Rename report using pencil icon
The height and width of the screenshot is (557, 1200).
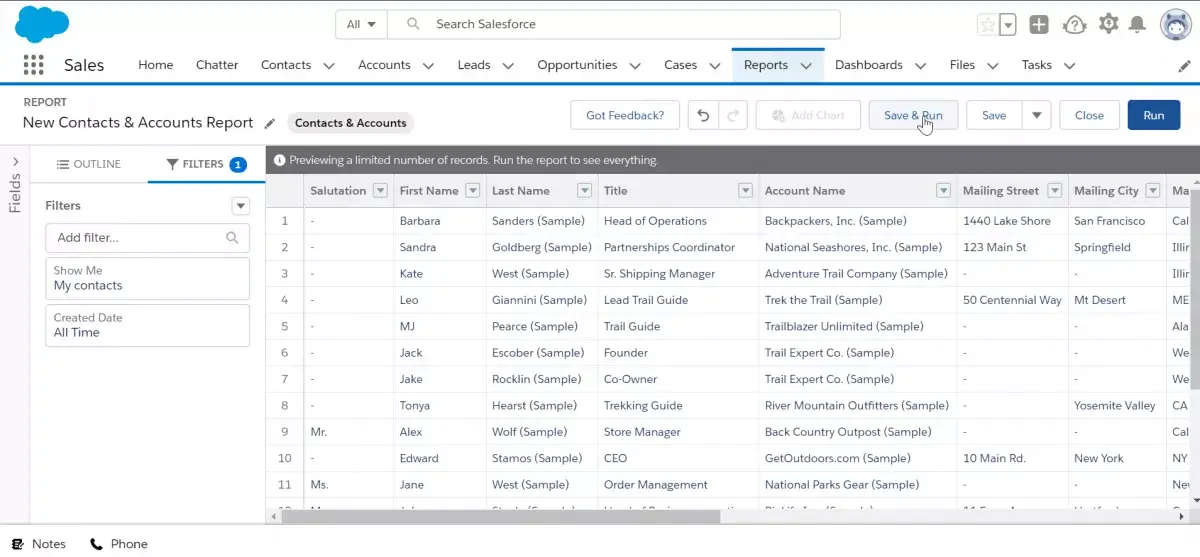pos(270,123)
